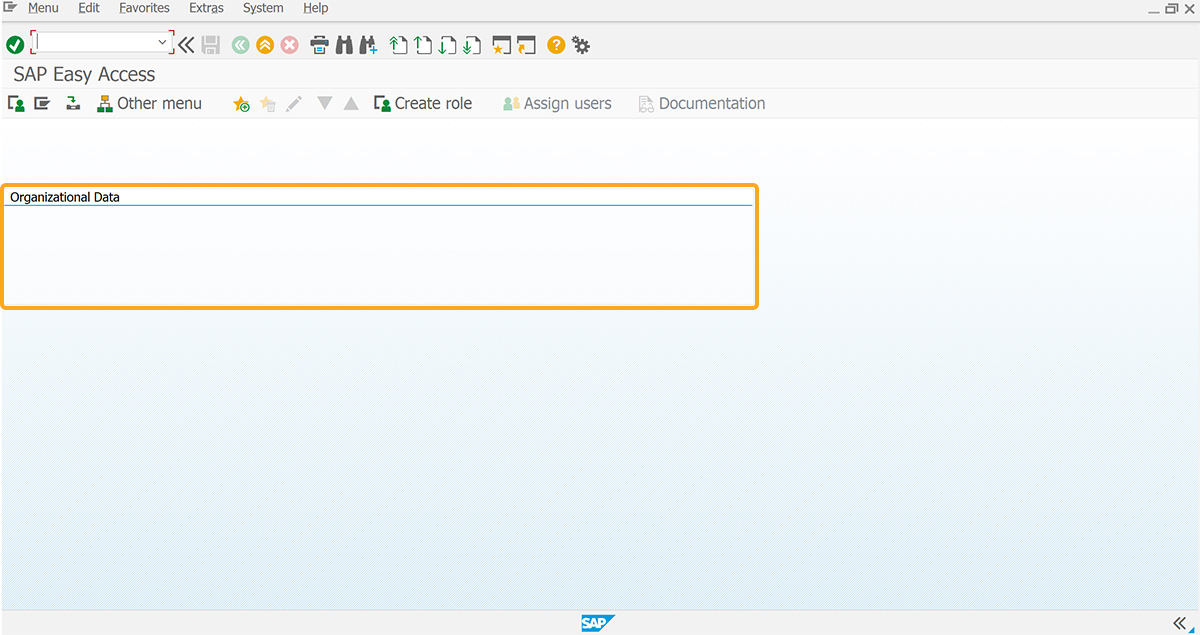Image resolution: width=1200 pixels, height=635 pixels.
Task: Click the Print icon
Action: (319, 45)
